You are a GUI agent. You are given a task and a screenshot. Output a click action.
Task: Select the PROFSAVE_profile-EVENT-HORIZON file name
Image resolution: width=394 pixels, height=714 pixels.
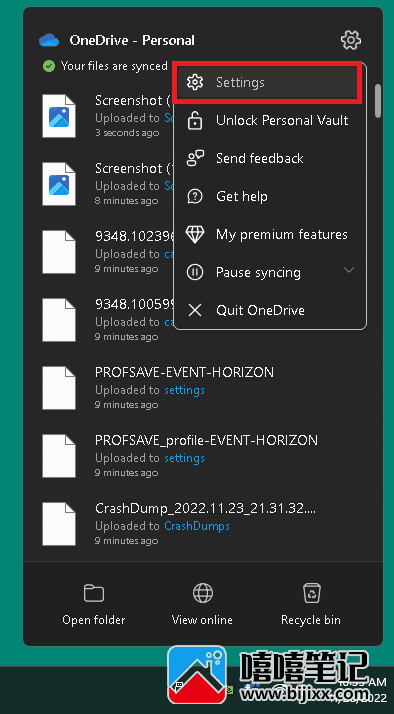coord(206,440)
